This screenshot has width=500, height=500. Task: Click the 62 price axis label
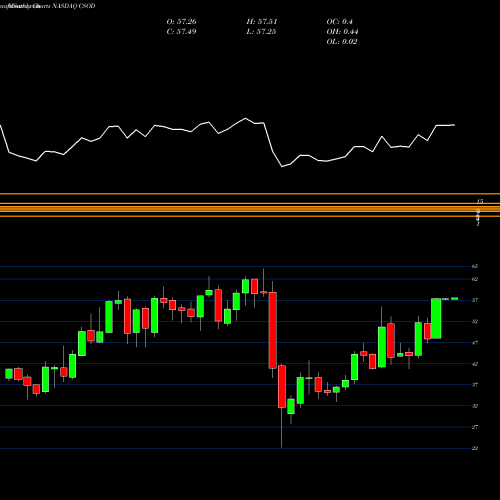[475, 279]
